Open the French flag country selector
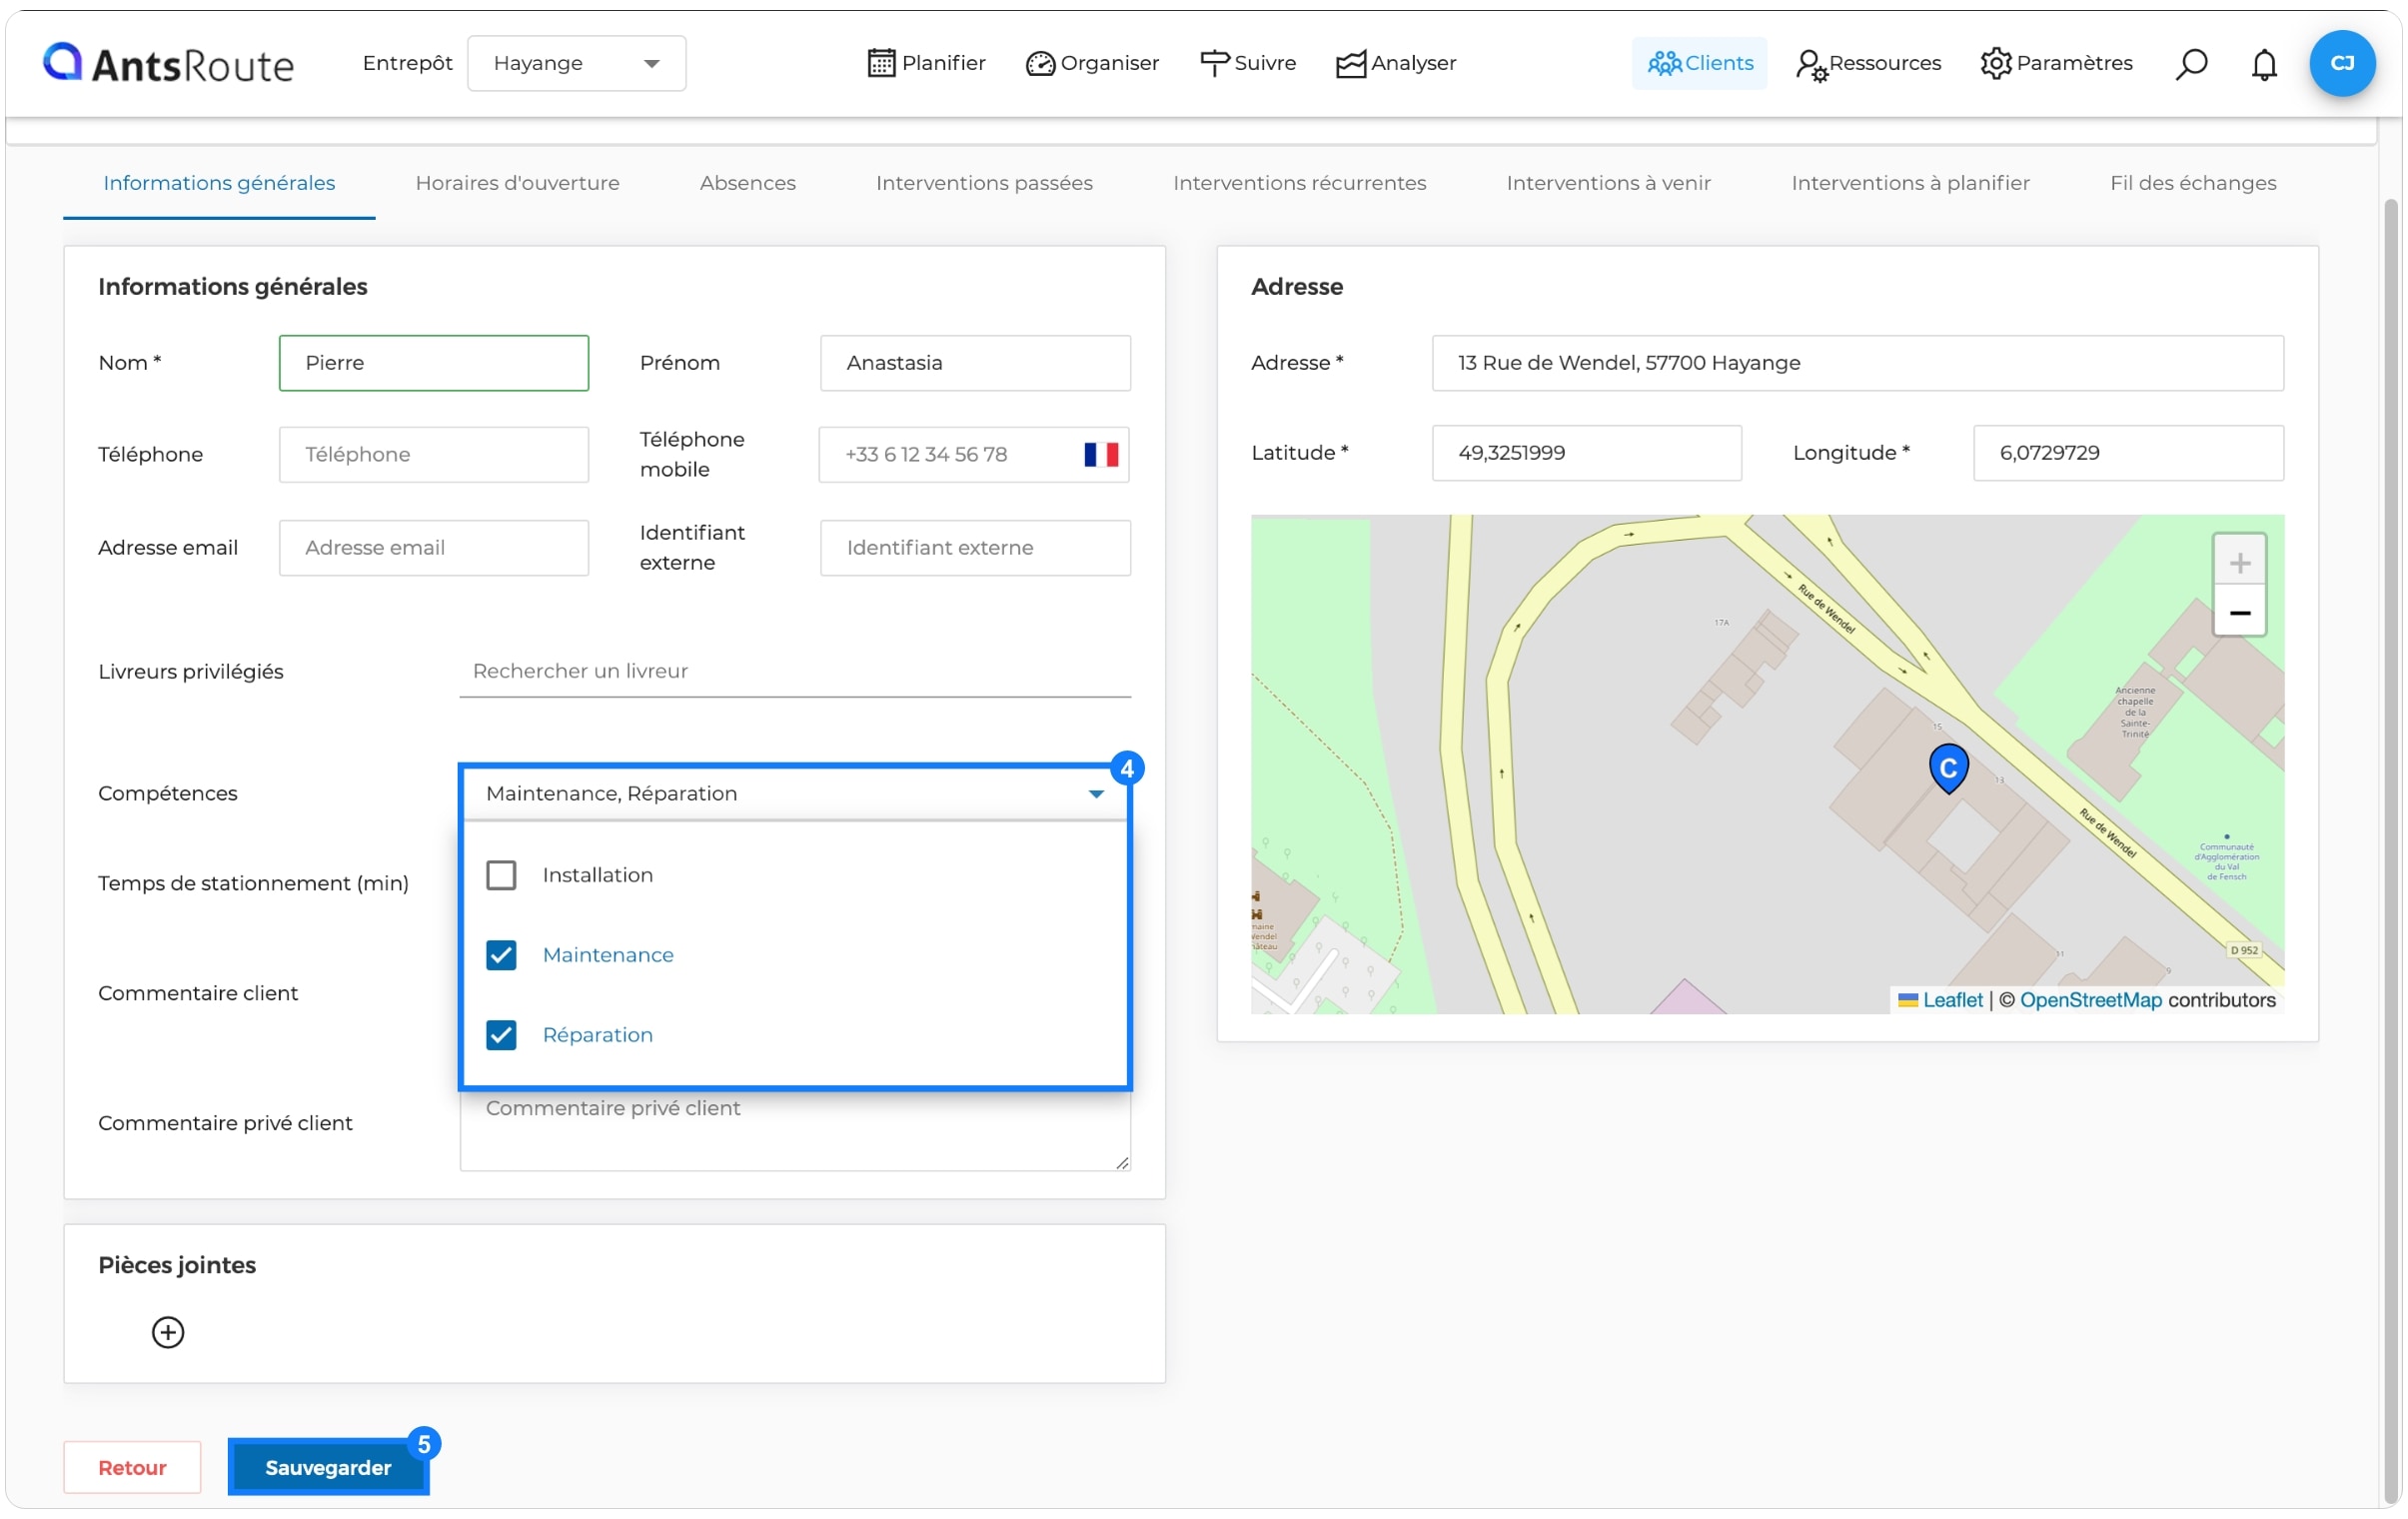Viewport: 2408px width, 1519px height. [1101, 455]
